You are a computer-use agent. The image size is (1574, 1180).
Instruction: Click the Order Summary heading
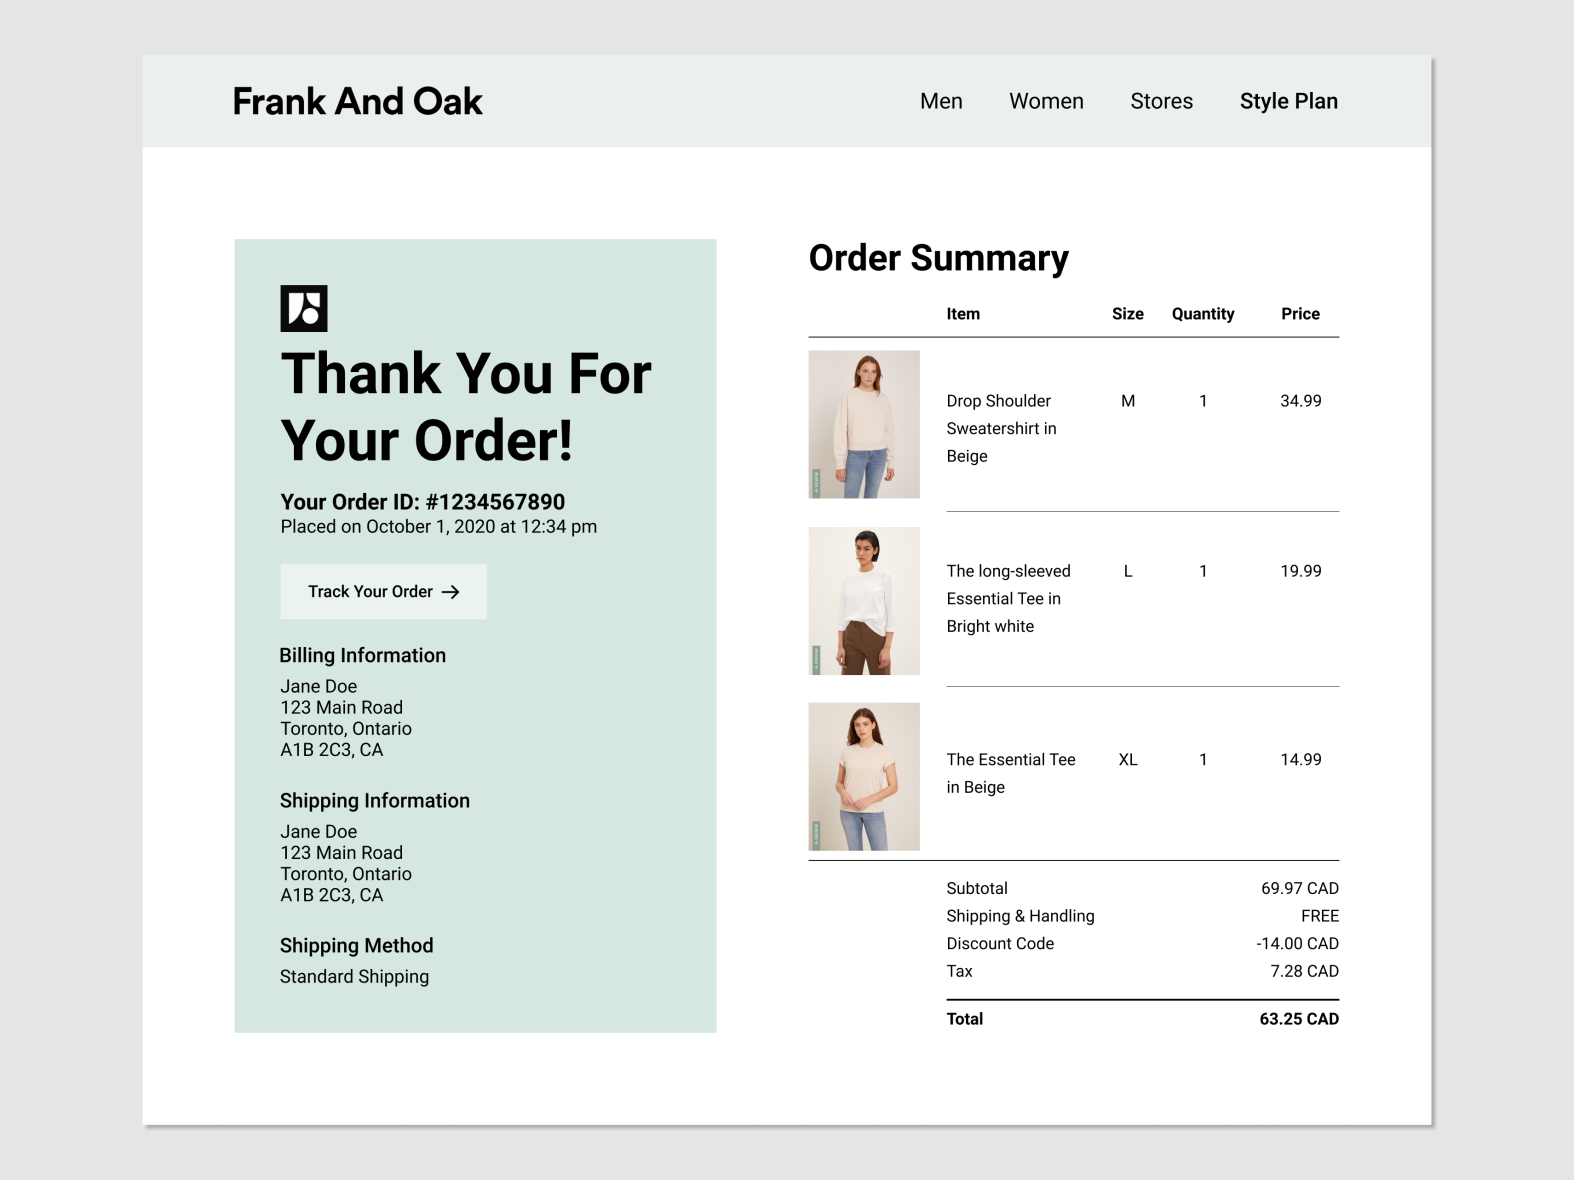[938, 258]
